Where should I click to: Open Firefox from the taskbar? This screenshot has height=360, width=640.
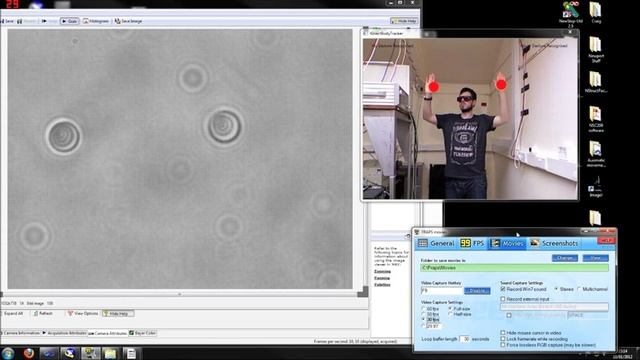tap(29, 353)
